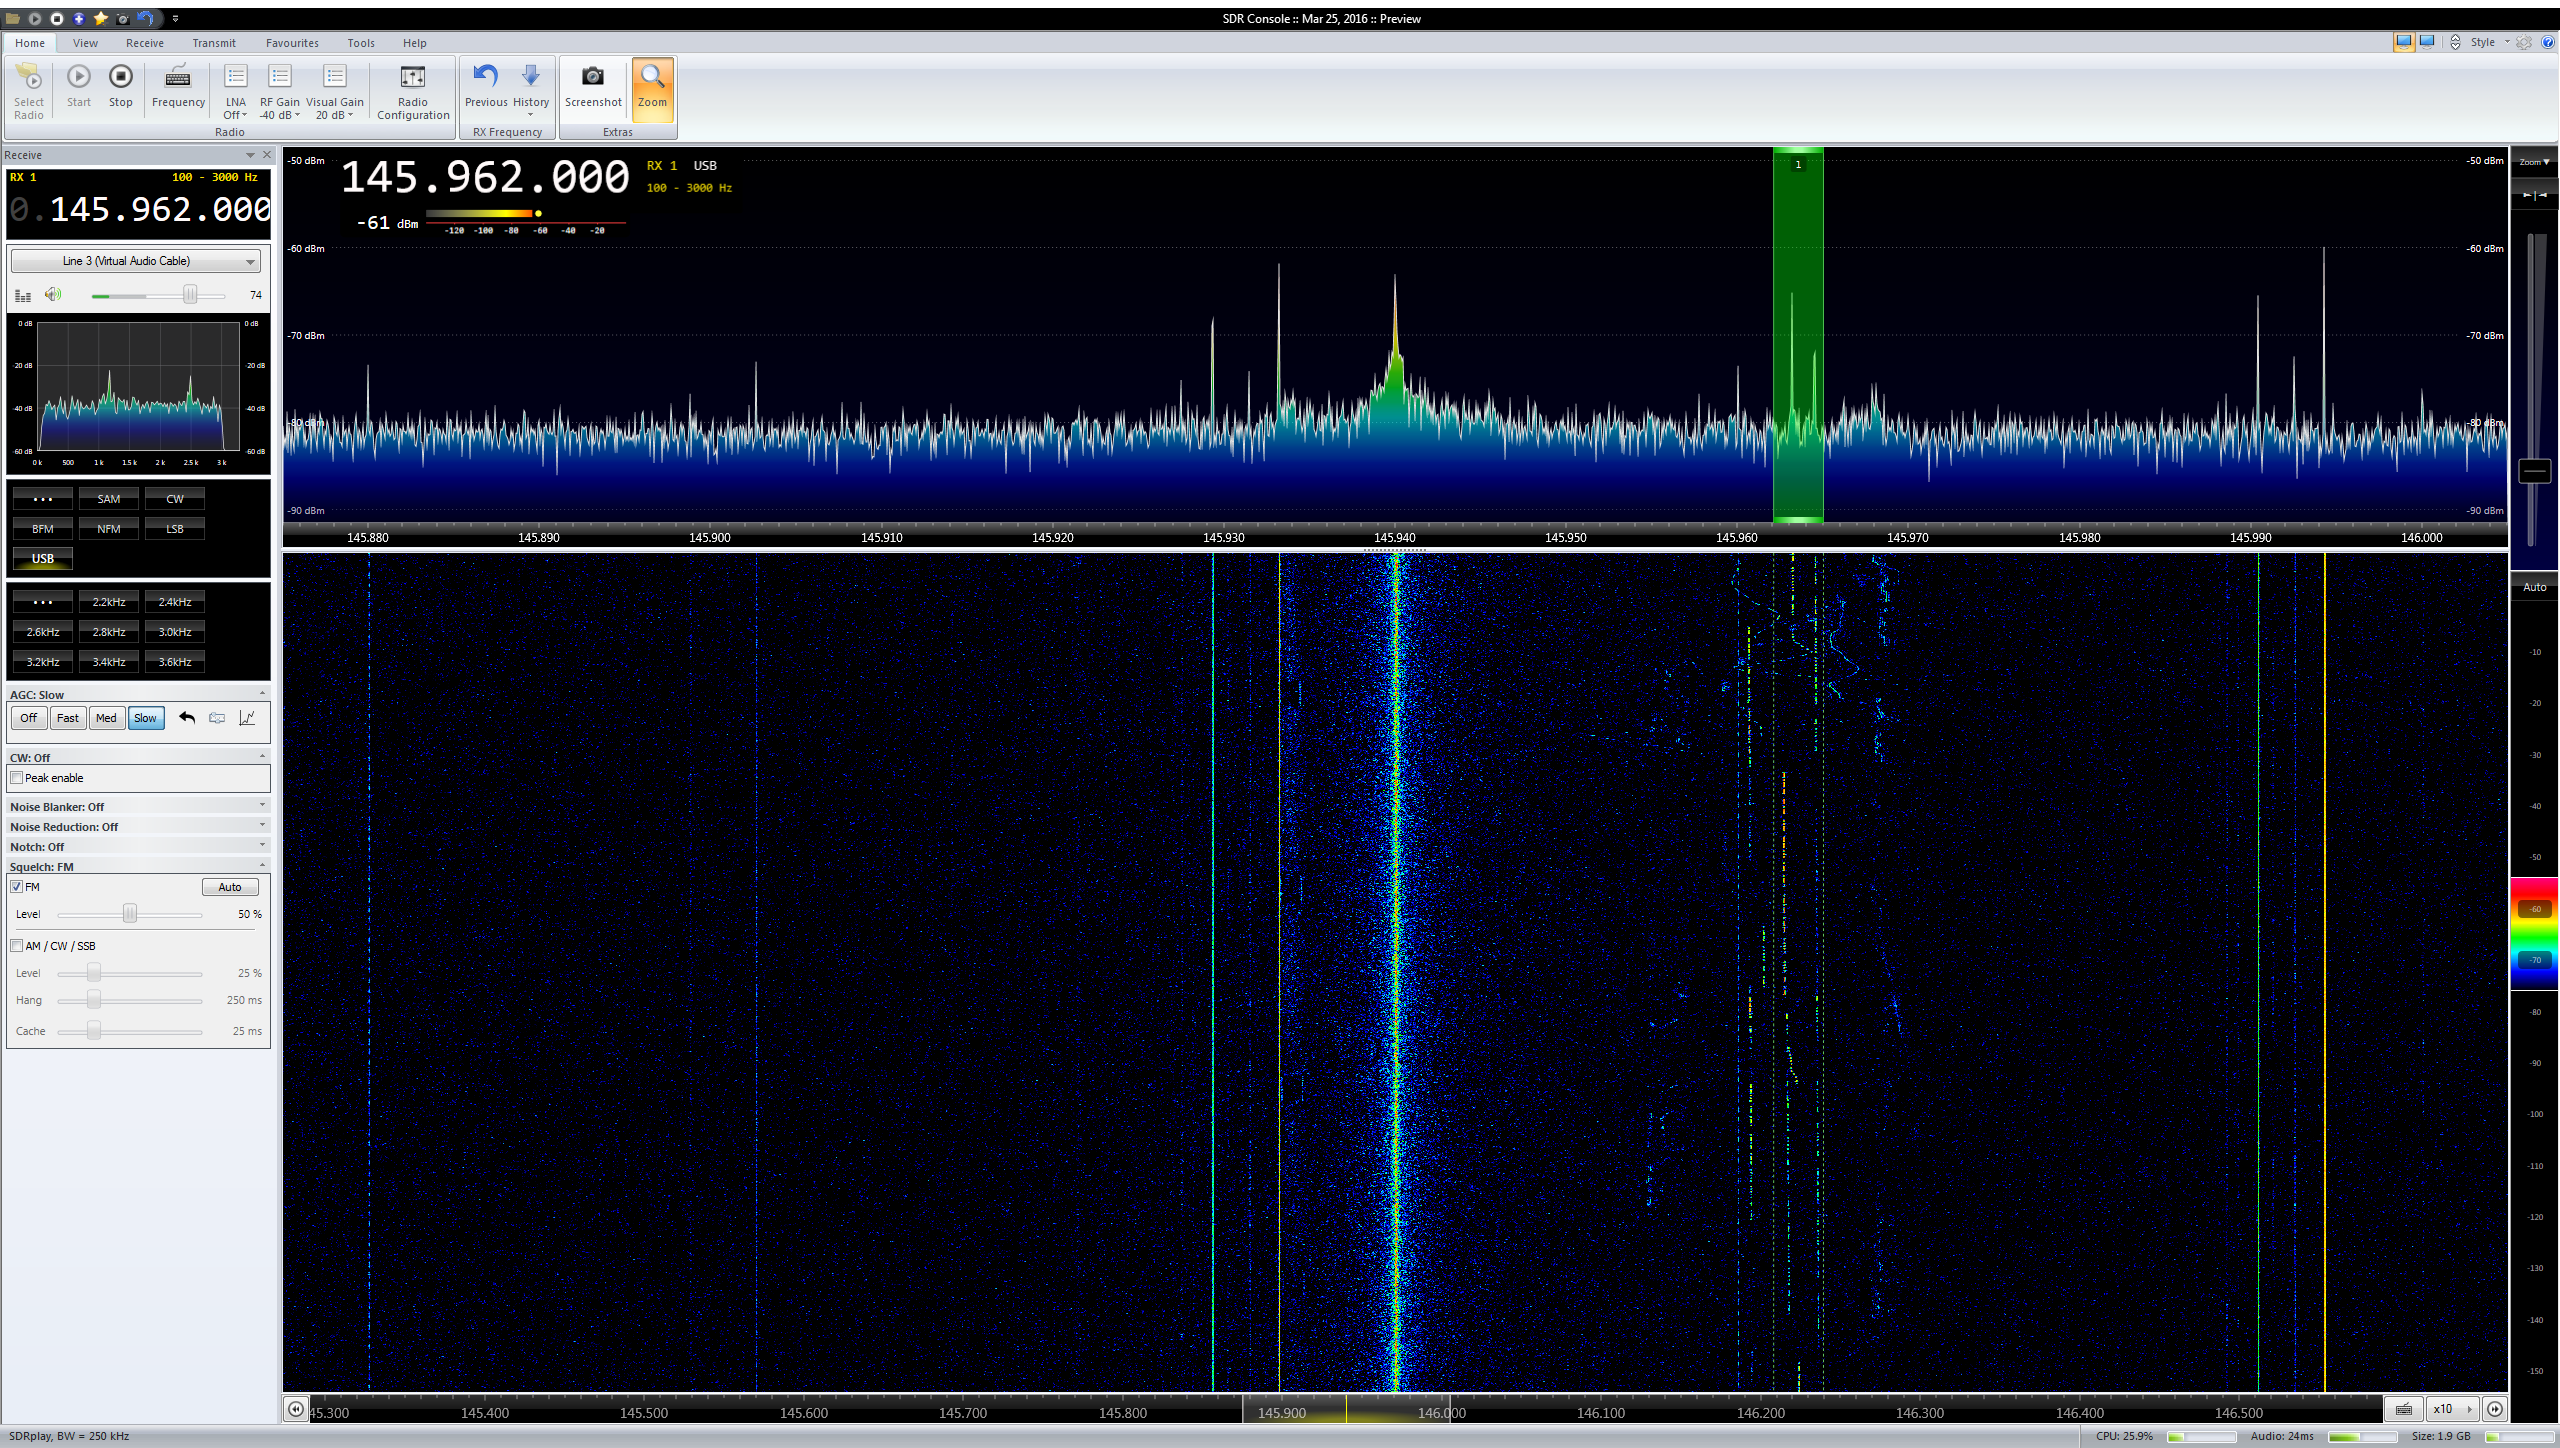Screen dimensions: 2560x1448
Task: Open the Visual Gain 20 dB dropdown
Action: [x=335, y=92]
